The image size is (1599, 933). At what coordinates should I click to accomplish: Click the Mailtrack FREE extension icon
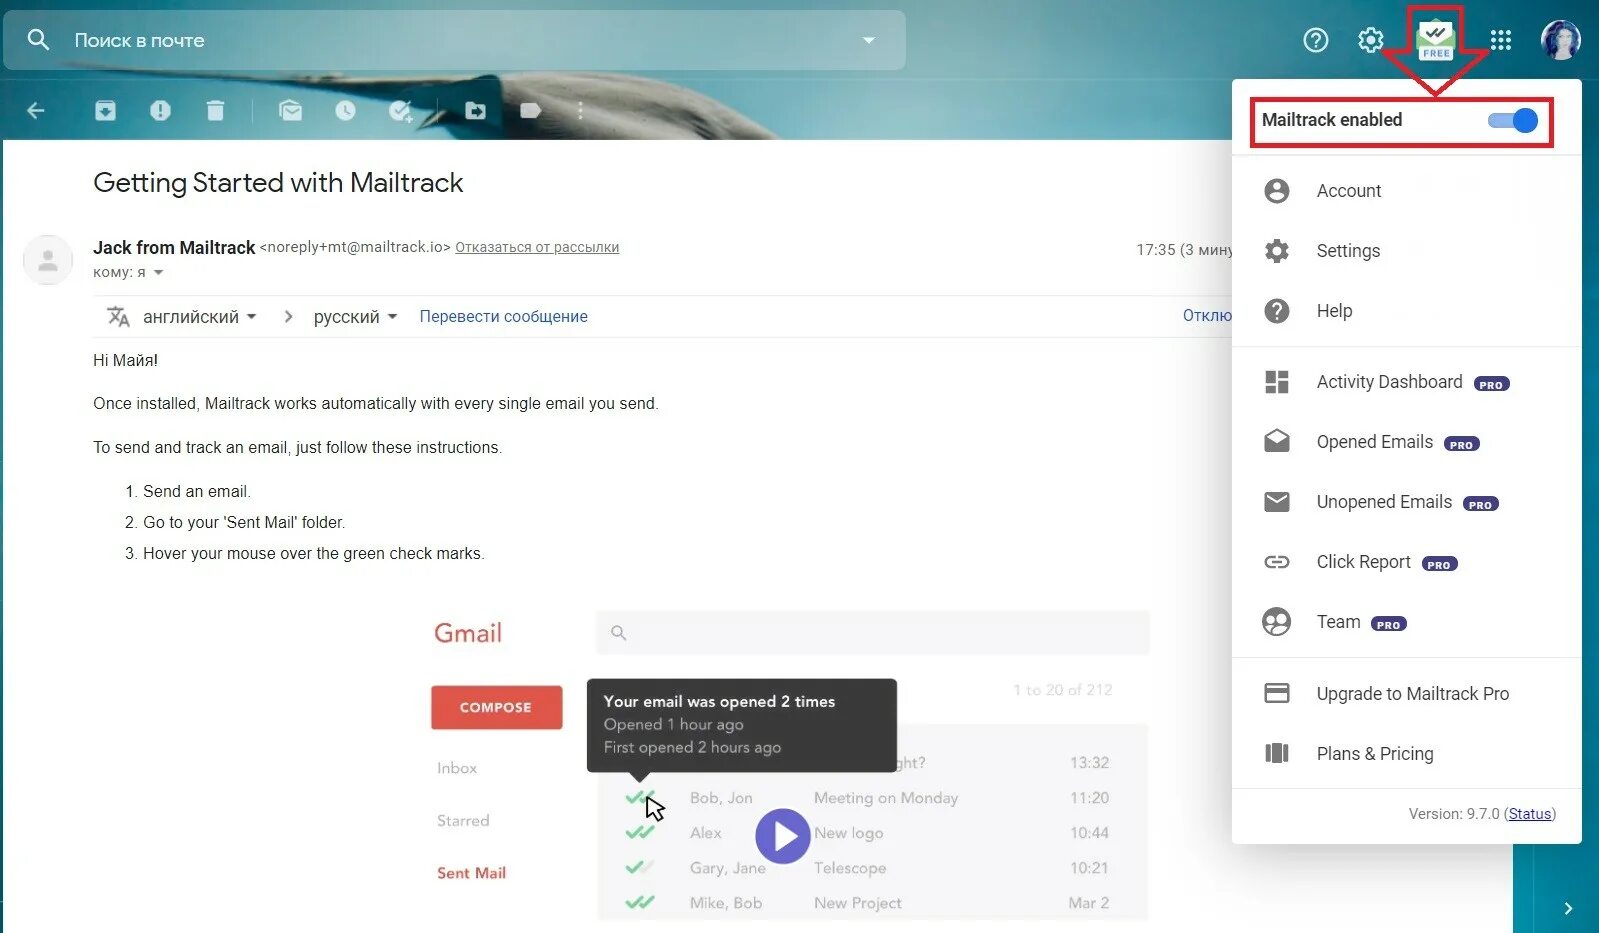point(1436,40)
